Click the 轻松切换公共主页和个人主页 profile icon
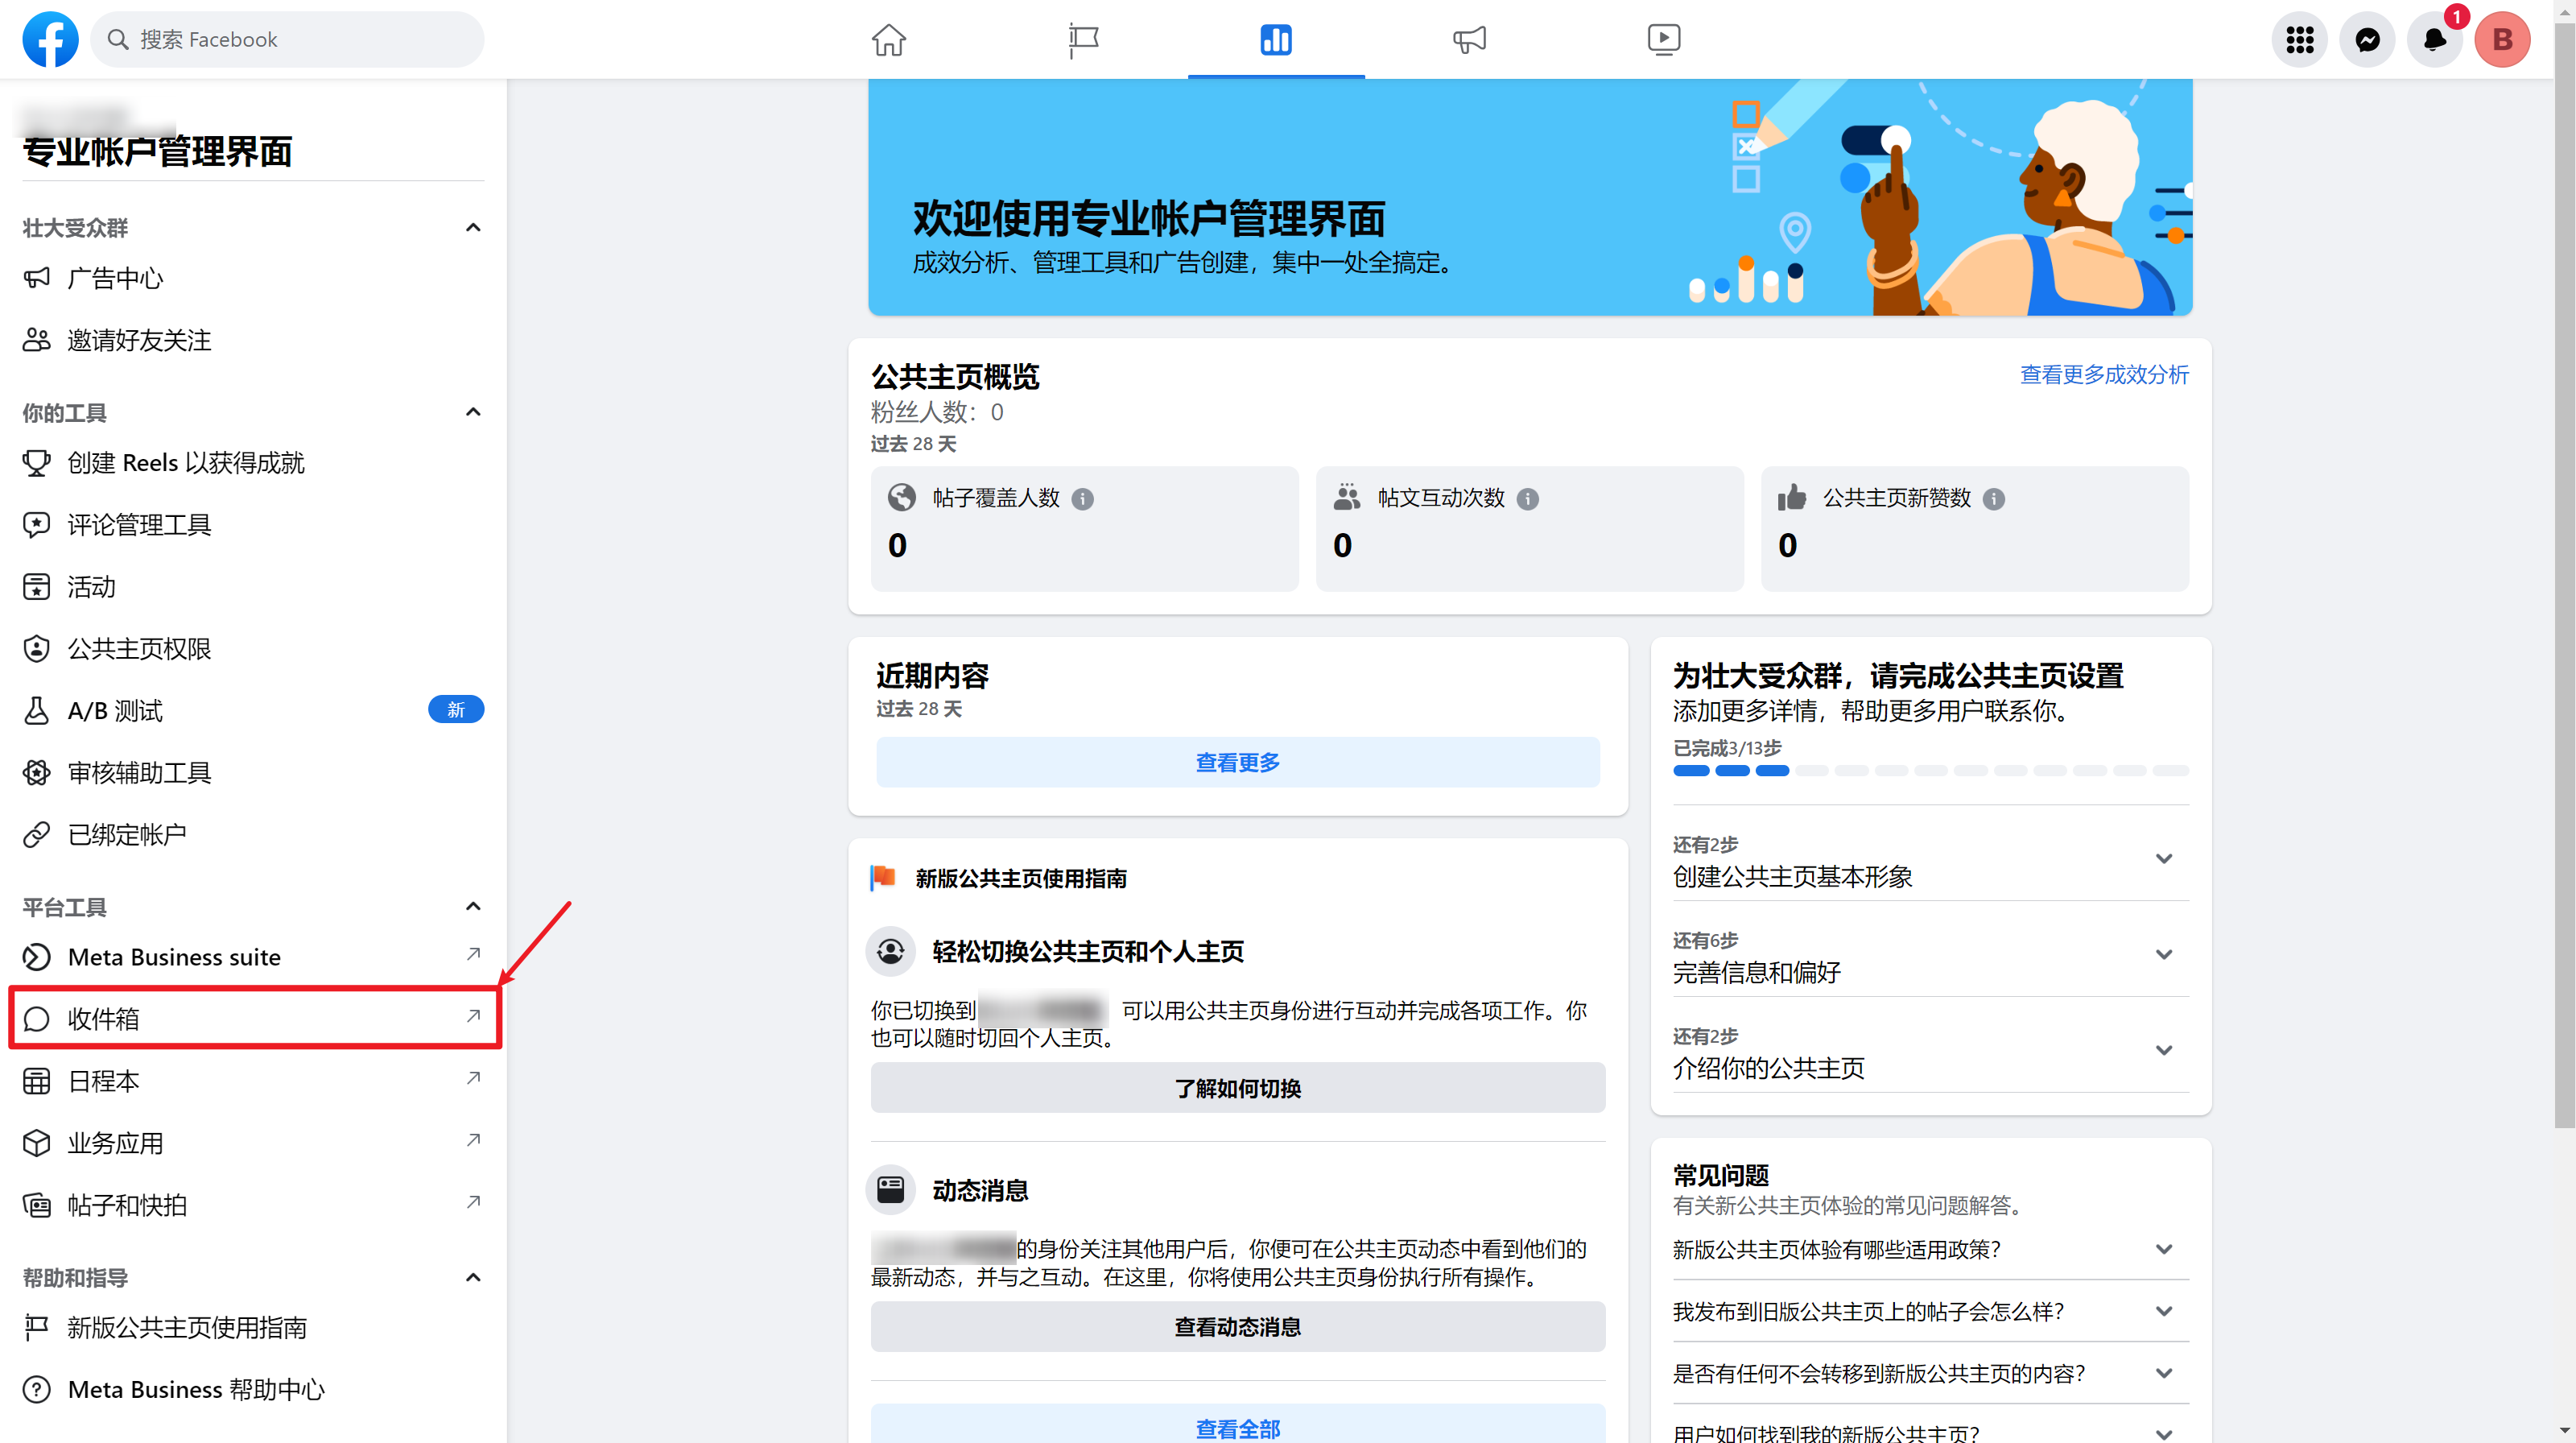Screen dimensions: 2576x1443 pos(890,951)
